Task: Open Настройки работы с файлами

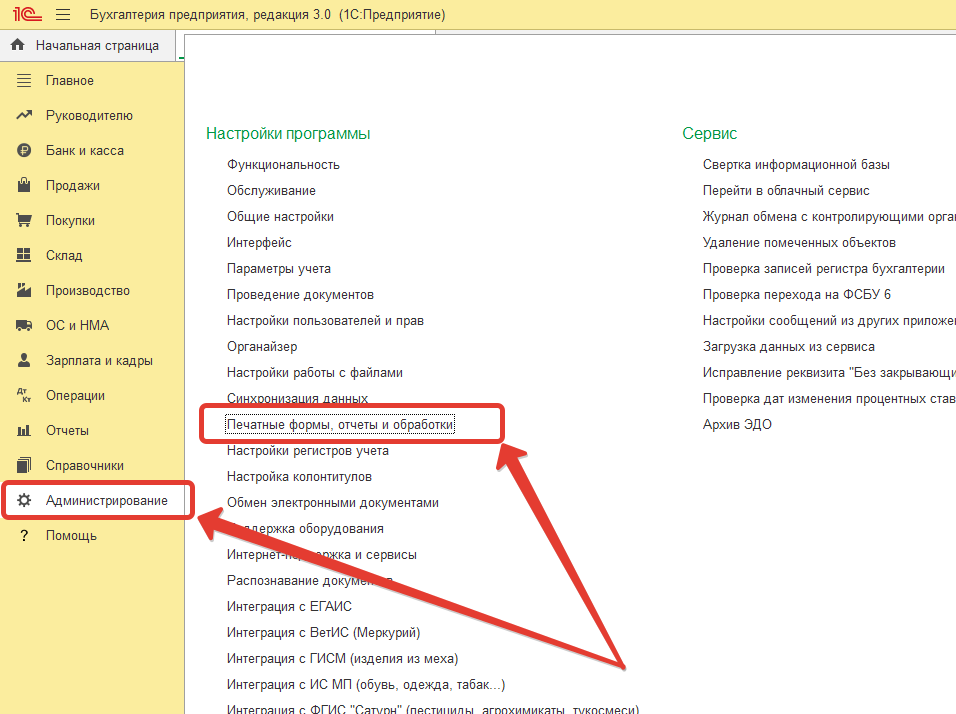Action: coord(315,373)
